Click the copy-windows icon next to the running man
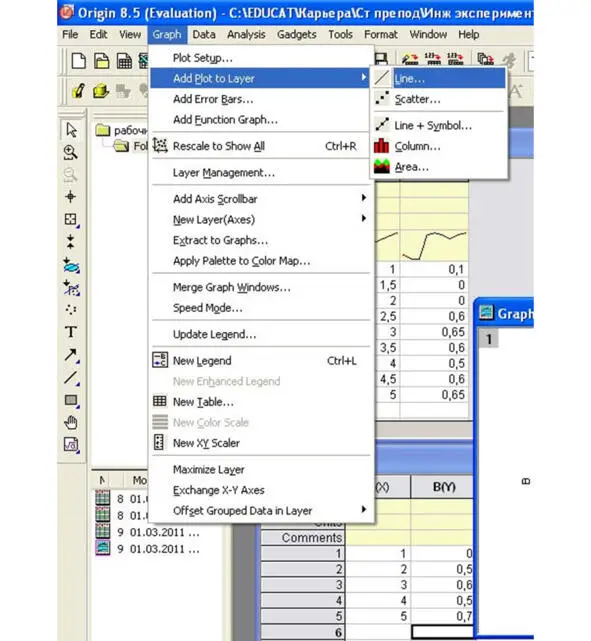 coord(485,58)
